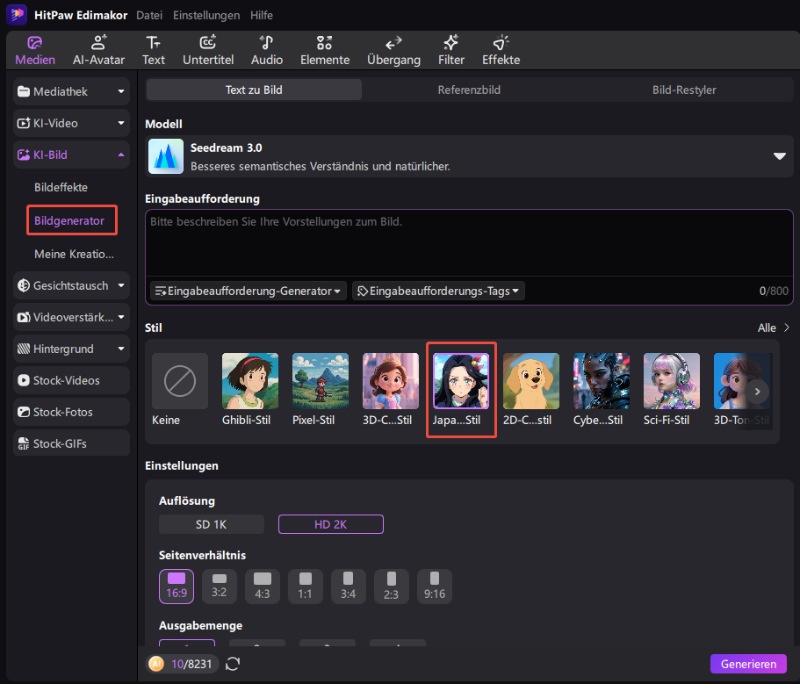Open Eingabeaufforderung-Generator dropdown
Screen dimensions: 800x684
[x=248, y=291]
